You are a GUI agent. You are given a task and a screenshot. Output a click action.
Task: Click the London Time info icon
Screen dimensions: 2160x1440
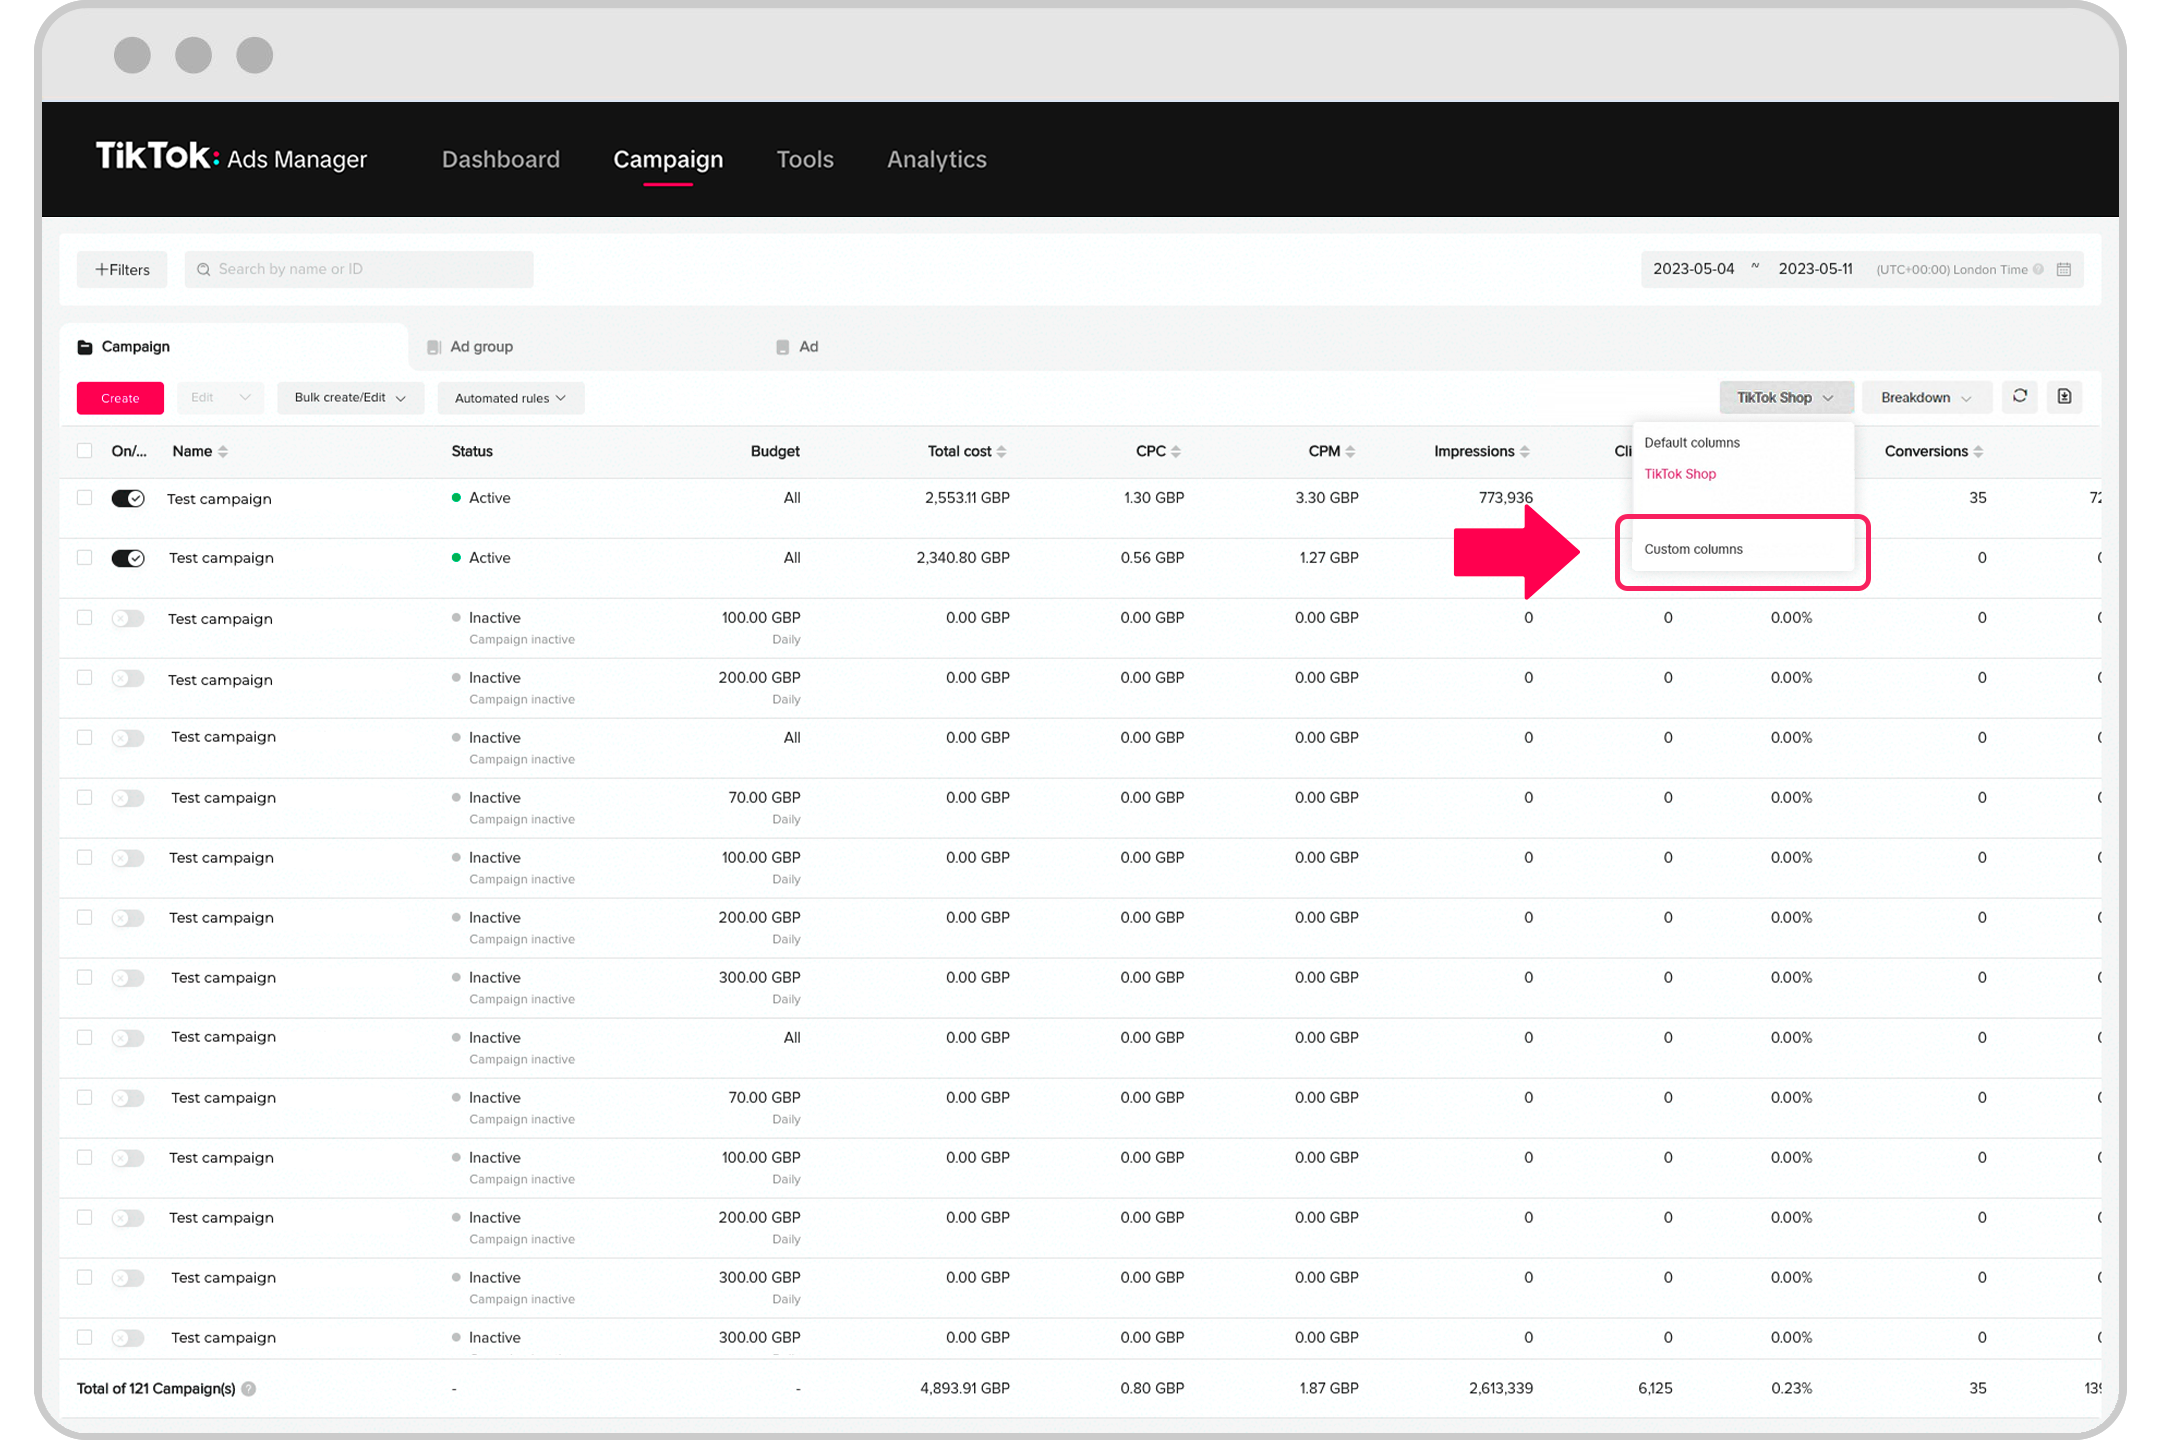pyautogui.click(x=2039, y=269)
